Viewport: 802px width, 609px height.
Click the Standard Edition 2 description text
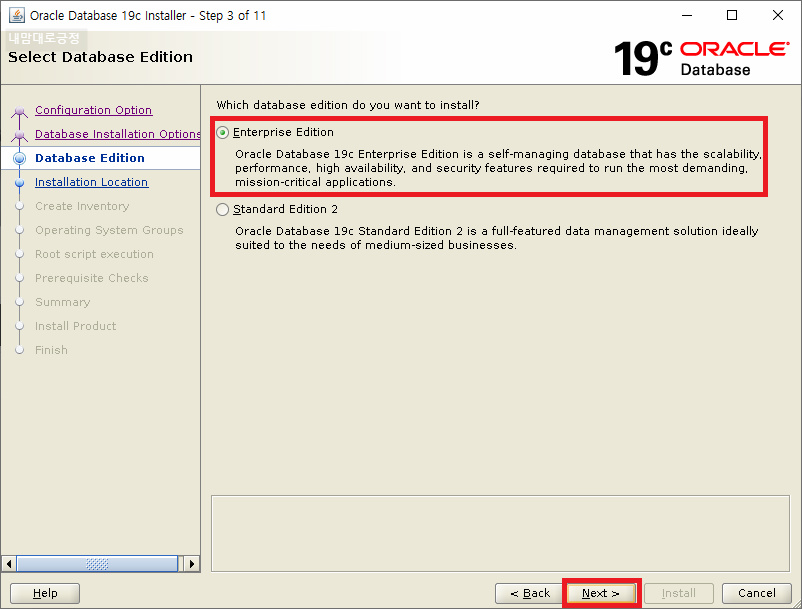point(497,238)
